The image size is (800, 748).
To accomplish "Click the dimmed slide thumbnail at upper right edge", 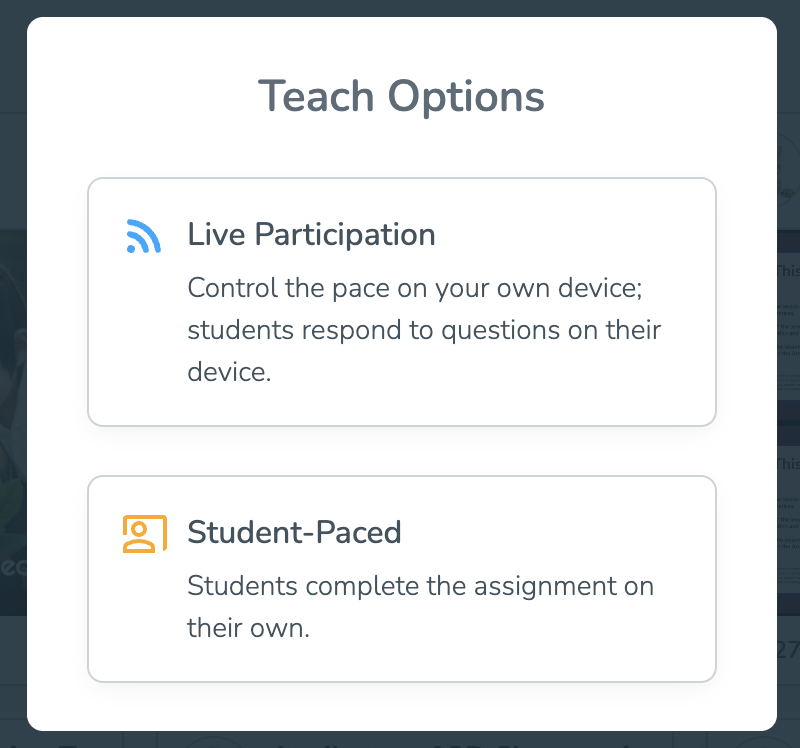I will pos(788,327).
